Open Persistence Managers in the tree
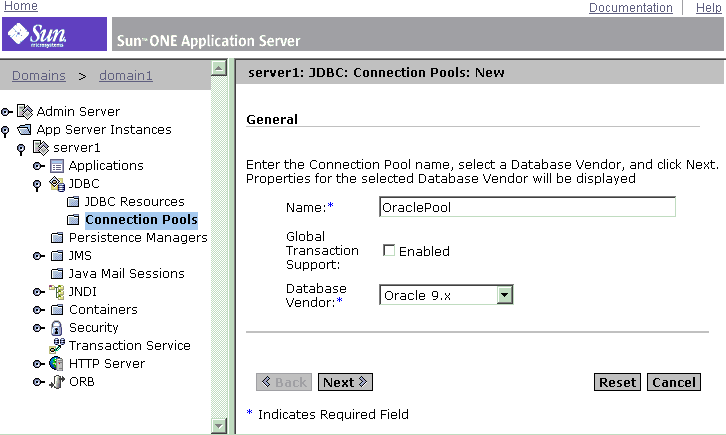The width and height of the screenshot is (726, 435). pos(138,238)
